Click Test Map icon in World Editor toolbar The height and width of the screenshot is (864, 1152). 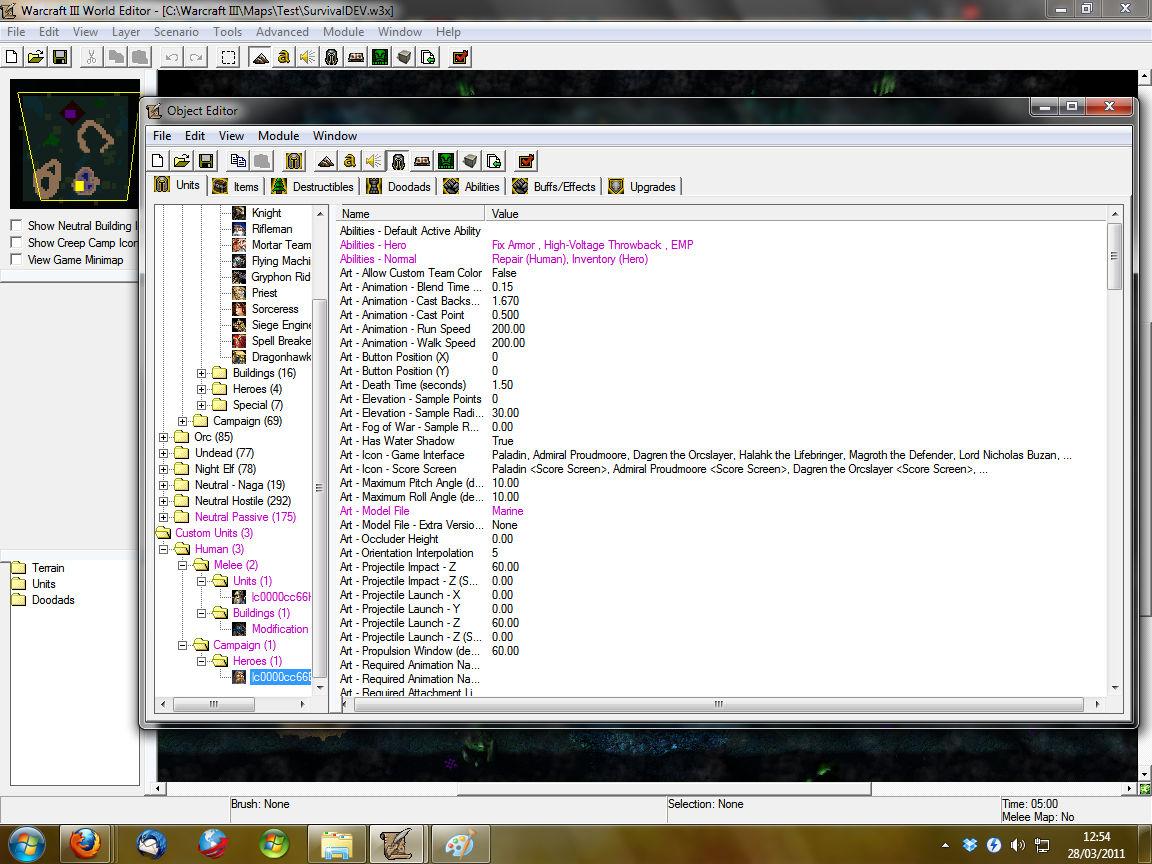point(461,57)
